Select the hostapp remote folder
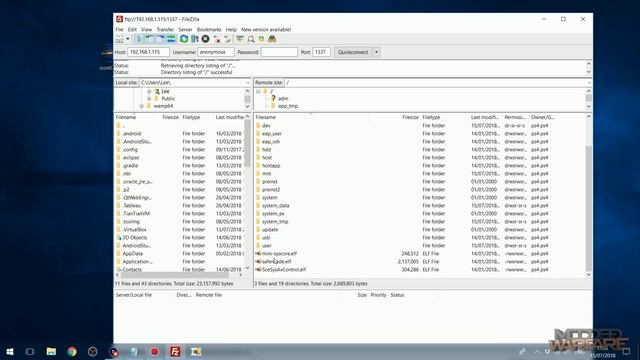The width and height of the screenshot is (640, 360). (271, 166)
